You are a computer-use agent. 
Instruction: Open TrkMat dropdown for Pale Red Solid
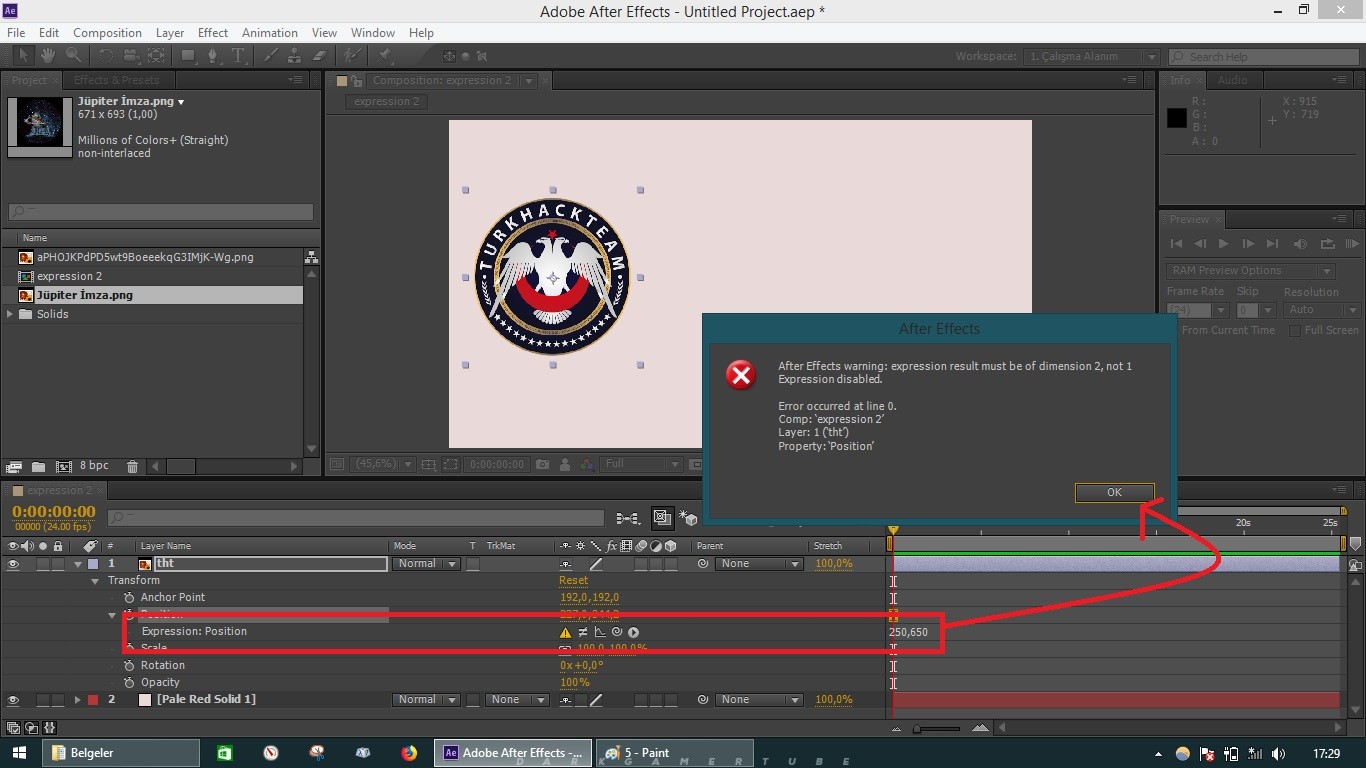click(x=518, y=700)
